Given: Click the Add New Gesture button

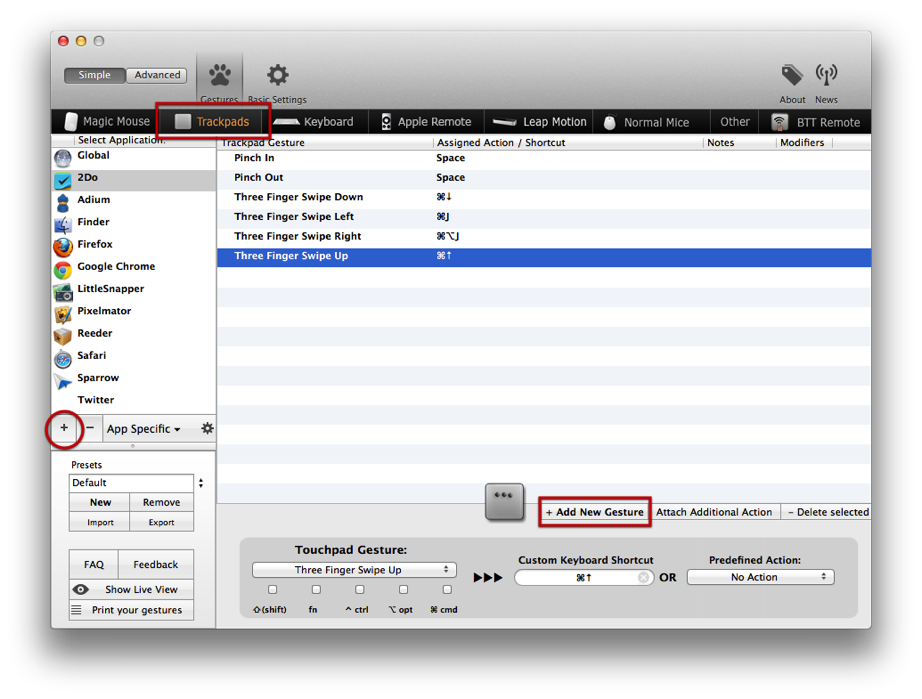Looking at the screenshot, I should click(594, 511).
